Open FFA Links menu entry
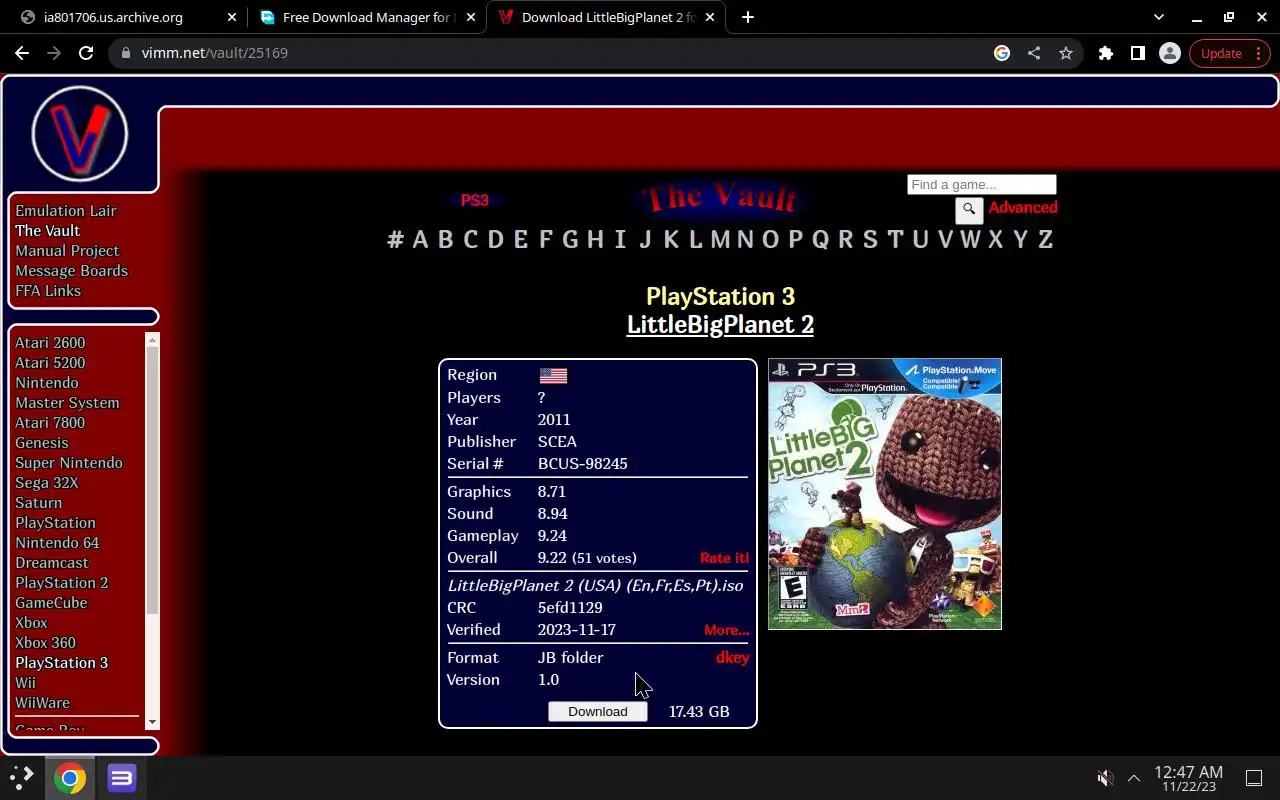 pyautogui.click(x=48, y=290)
